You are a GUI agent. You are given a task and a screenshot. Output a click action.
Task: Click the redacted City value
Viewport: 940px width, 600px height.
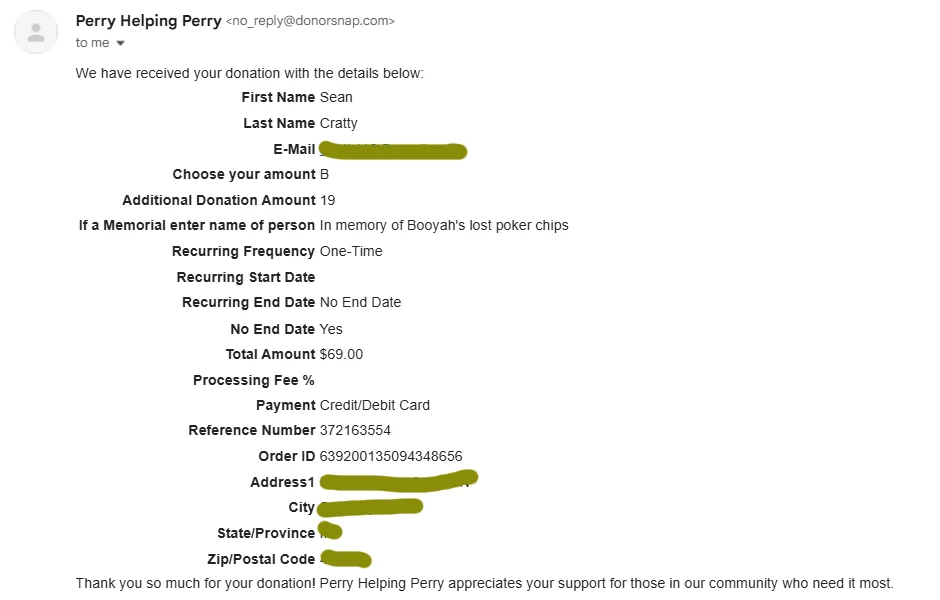[x=370, y=507]
